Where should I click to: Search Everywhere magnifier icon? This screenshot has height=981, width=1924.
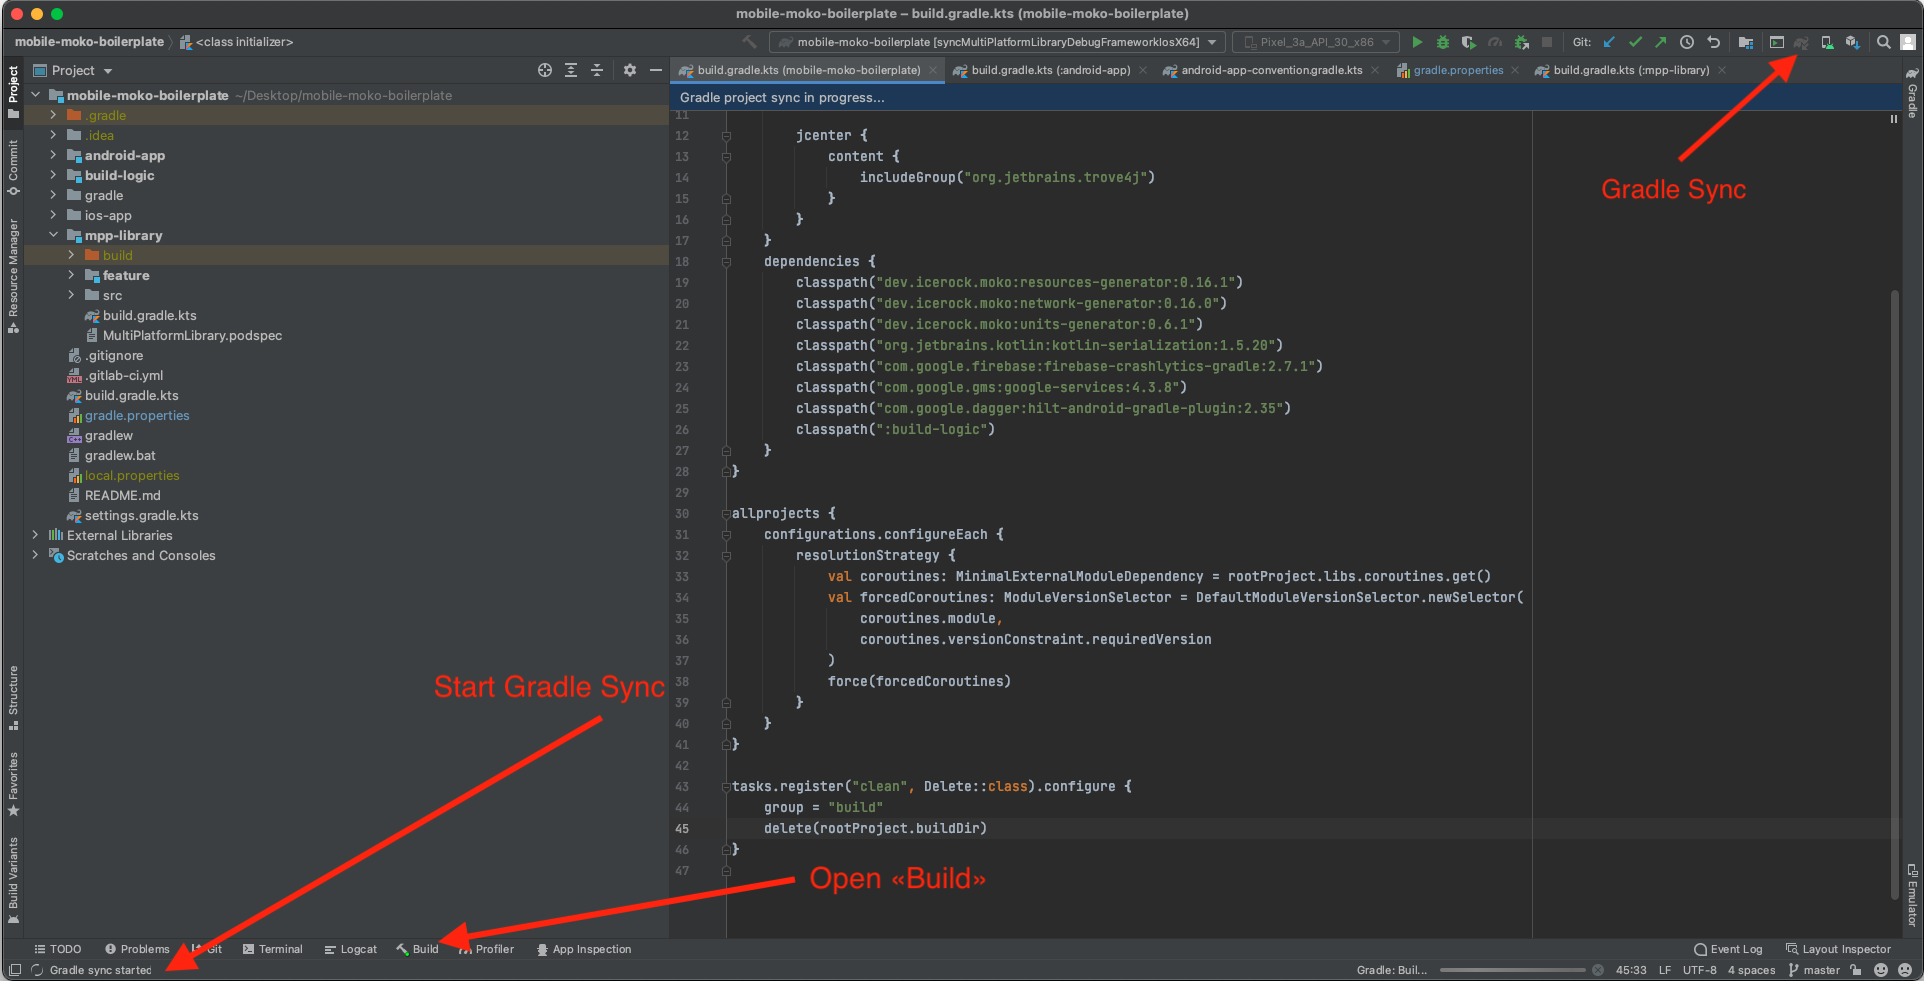pos(1884,42)
